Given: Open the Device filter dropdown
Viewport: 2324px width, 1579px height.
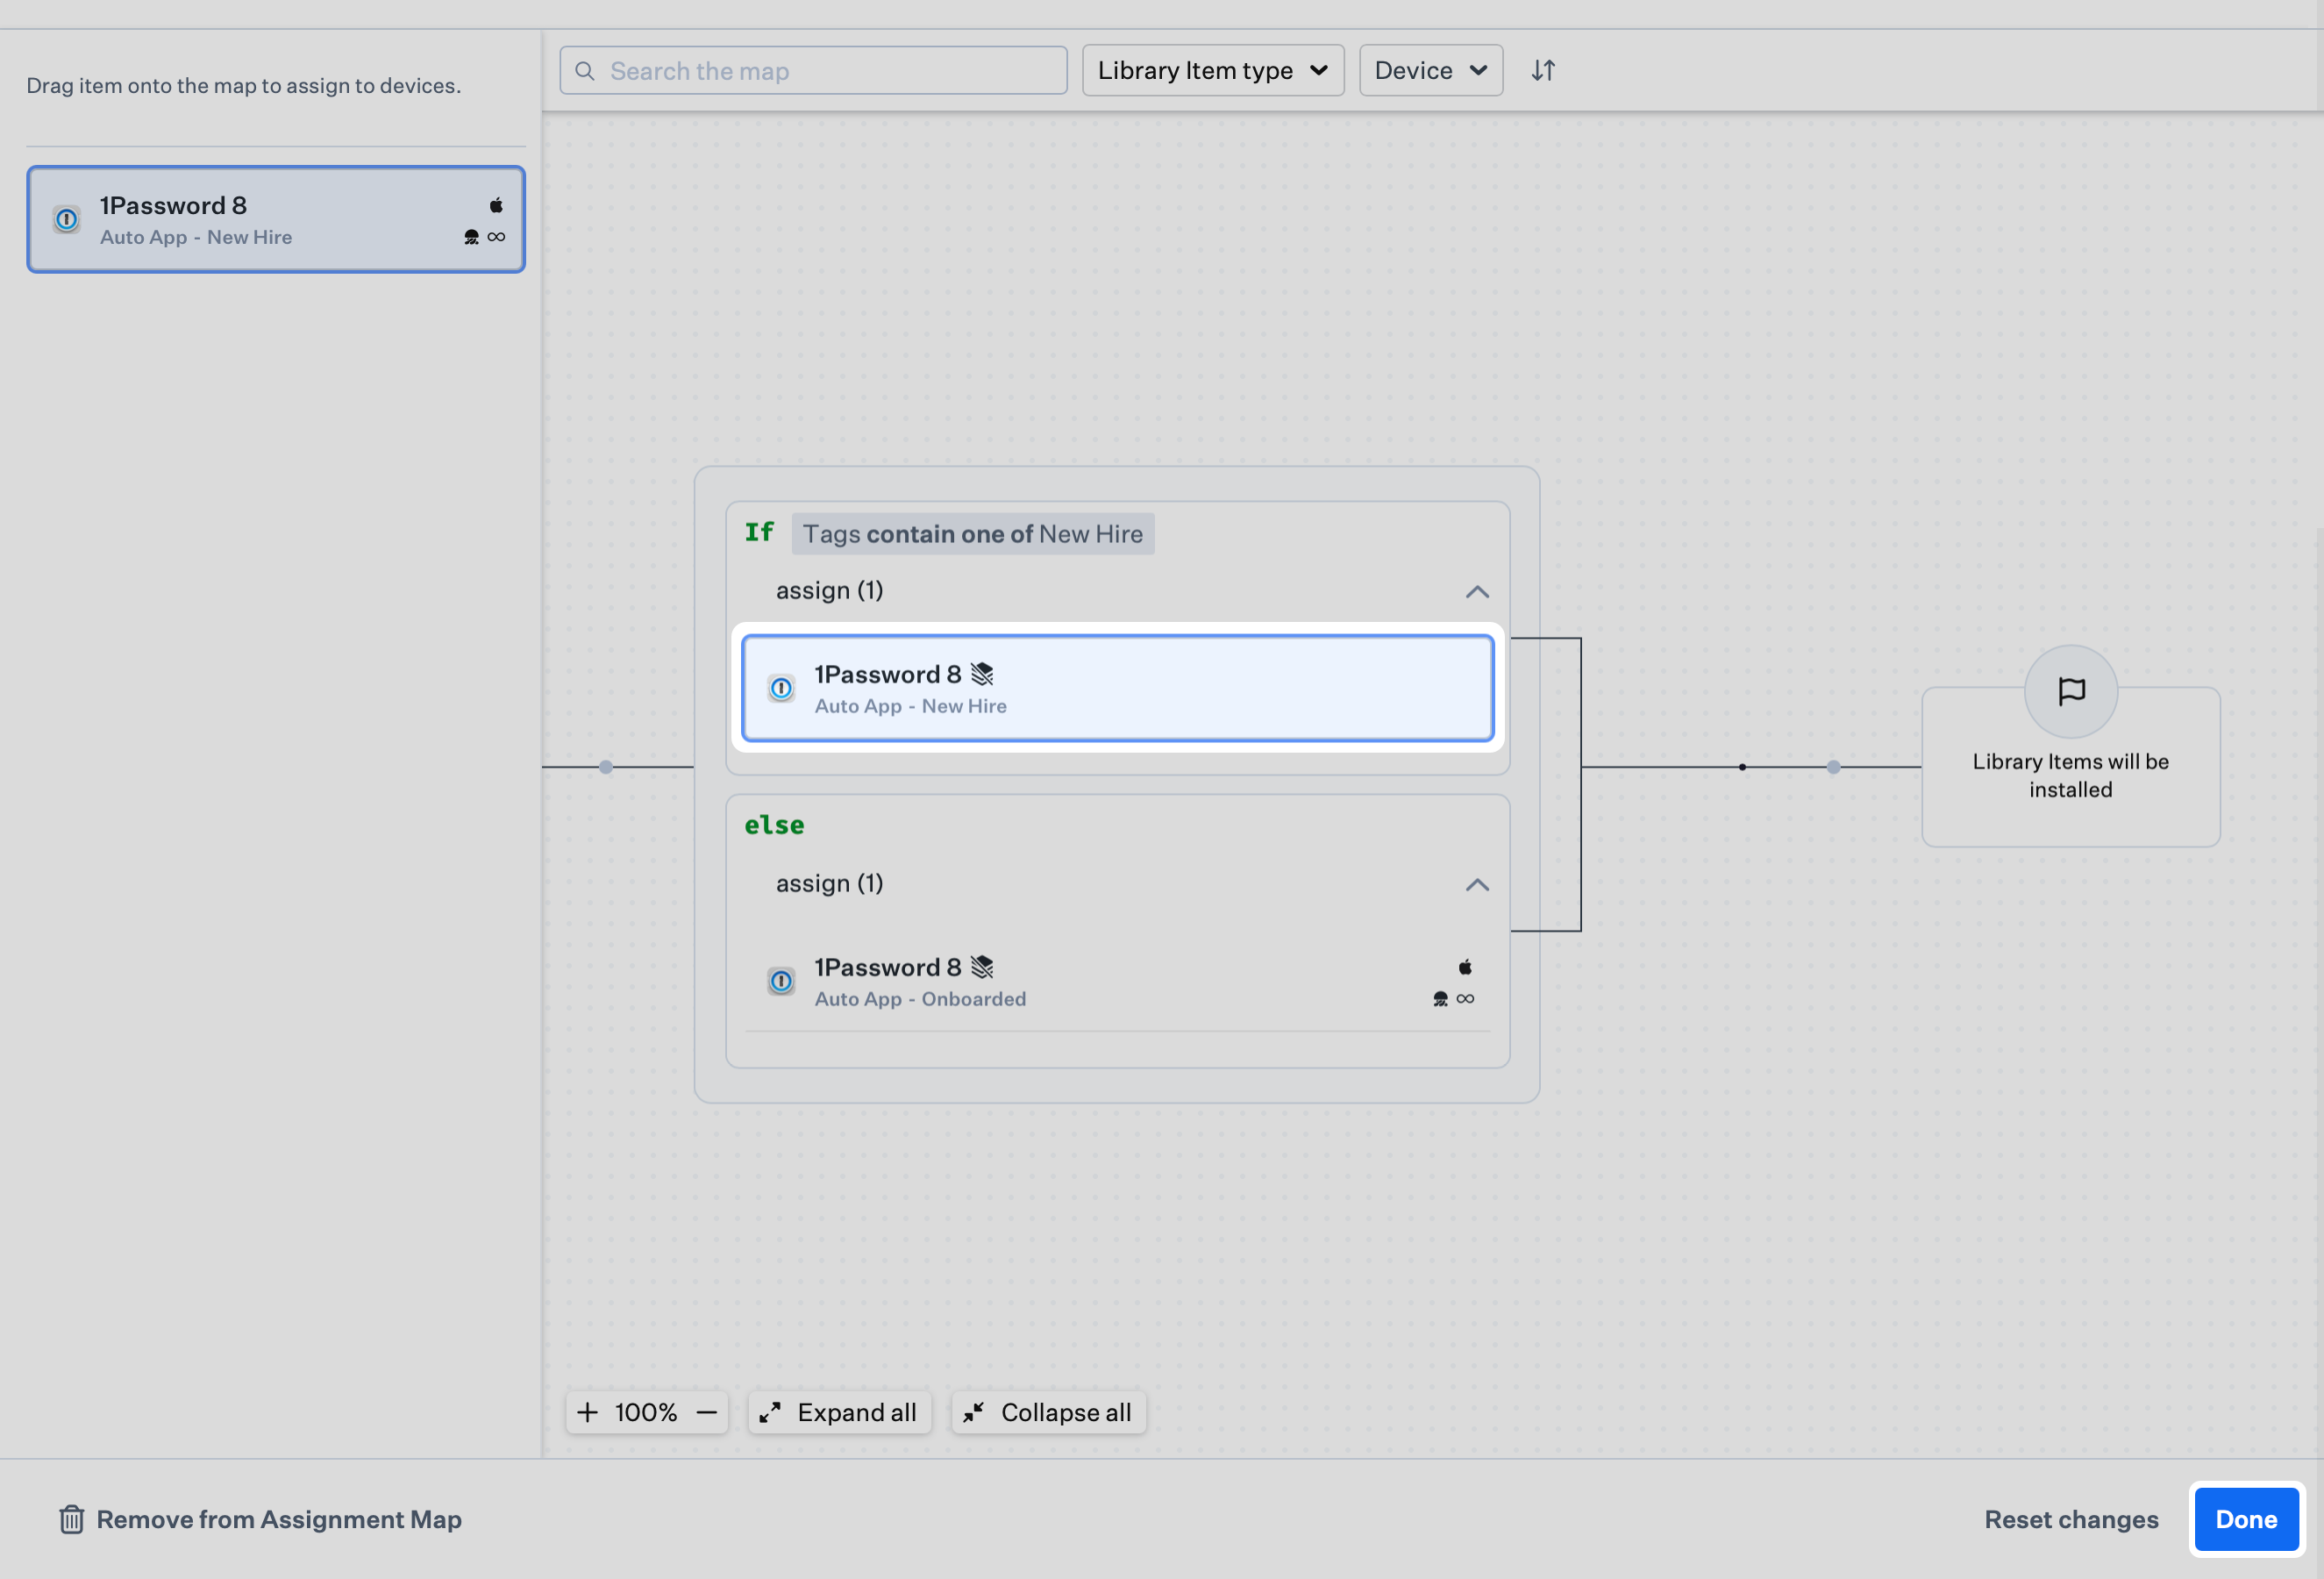Looking at the screenshot, I should (1431, 71).
